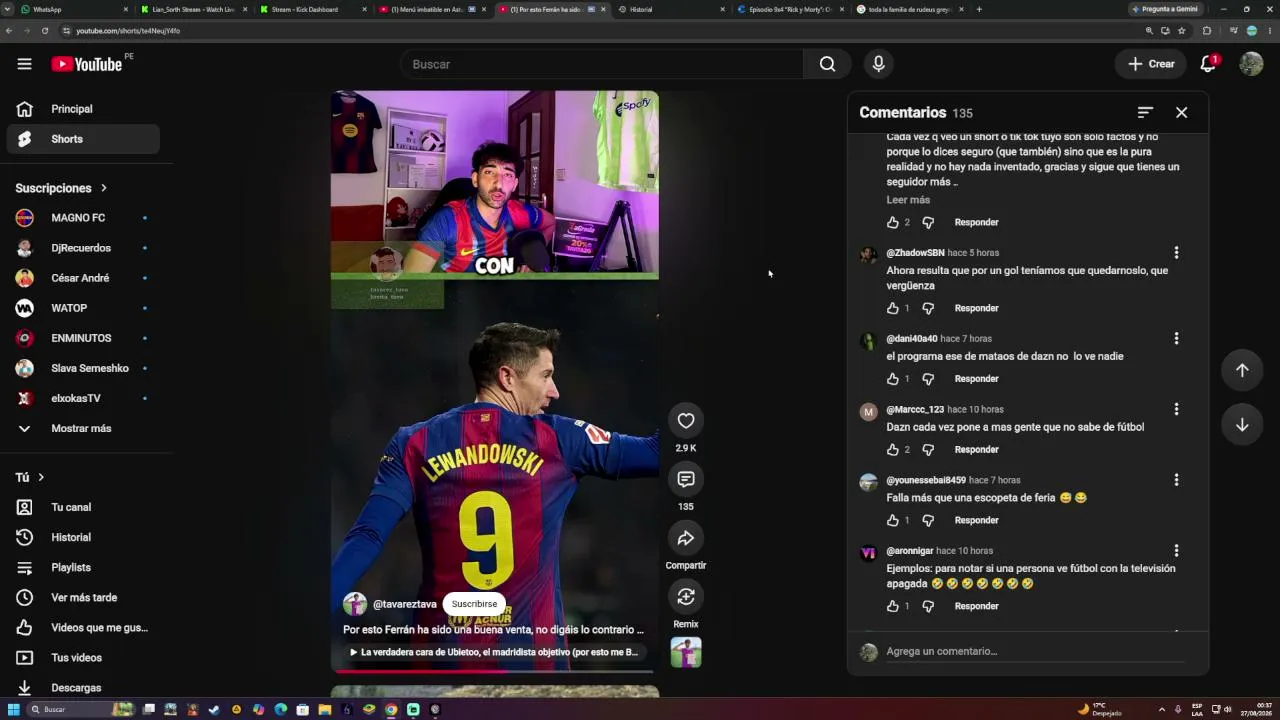The width and height of the screenshot is (1280, 720).
Task: Open the account avatar menu
Action: click(x=1251, y=64)
